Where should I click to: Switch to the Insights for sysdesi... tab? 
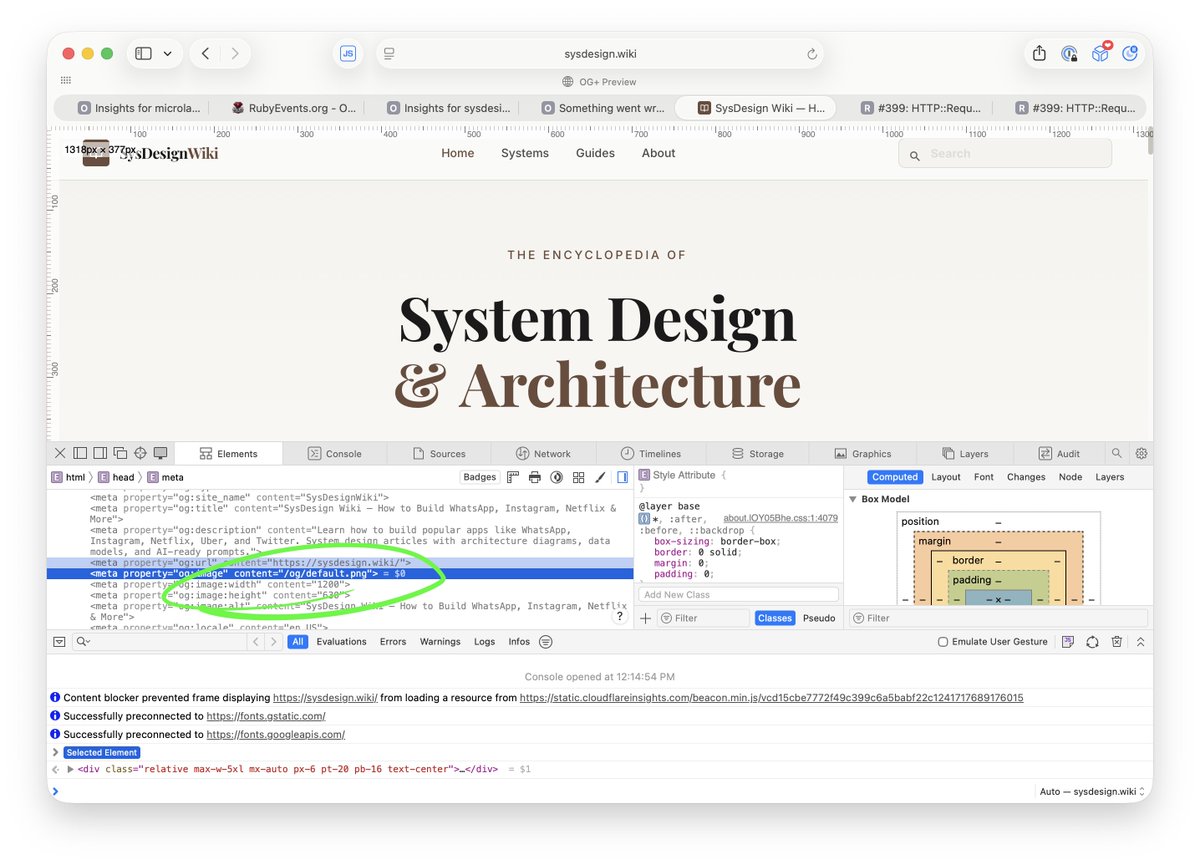pyautogui.click(x=448, y=108)
